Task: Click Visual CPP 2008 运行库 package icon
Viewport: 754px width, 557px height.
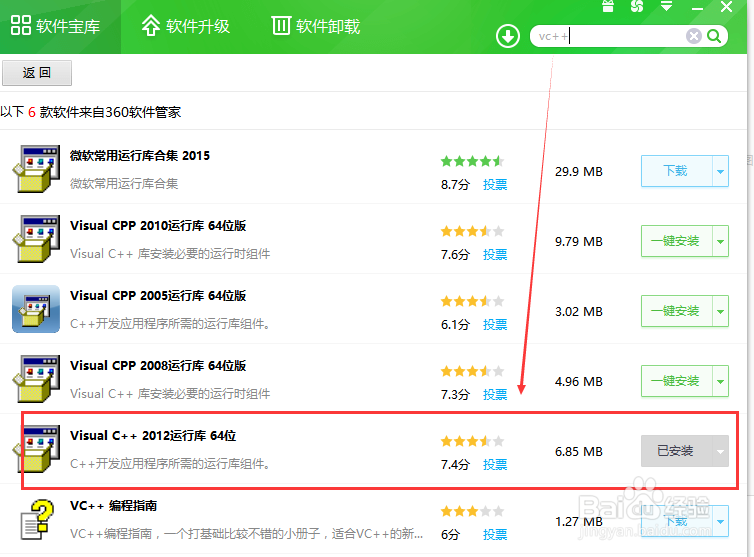Action: coord(37,379)
